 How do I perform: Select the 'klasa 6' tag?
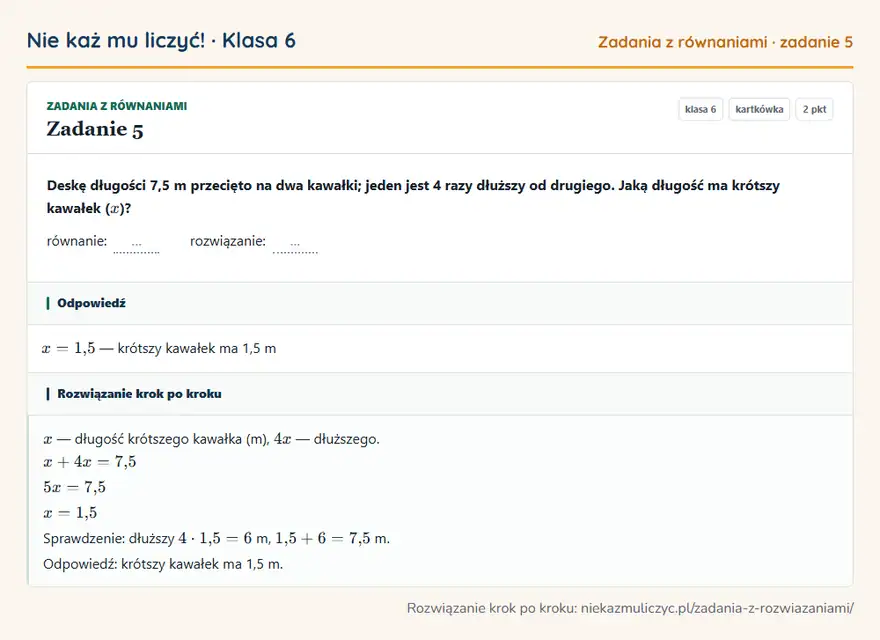pyautogui.click(x=700, y=109)
